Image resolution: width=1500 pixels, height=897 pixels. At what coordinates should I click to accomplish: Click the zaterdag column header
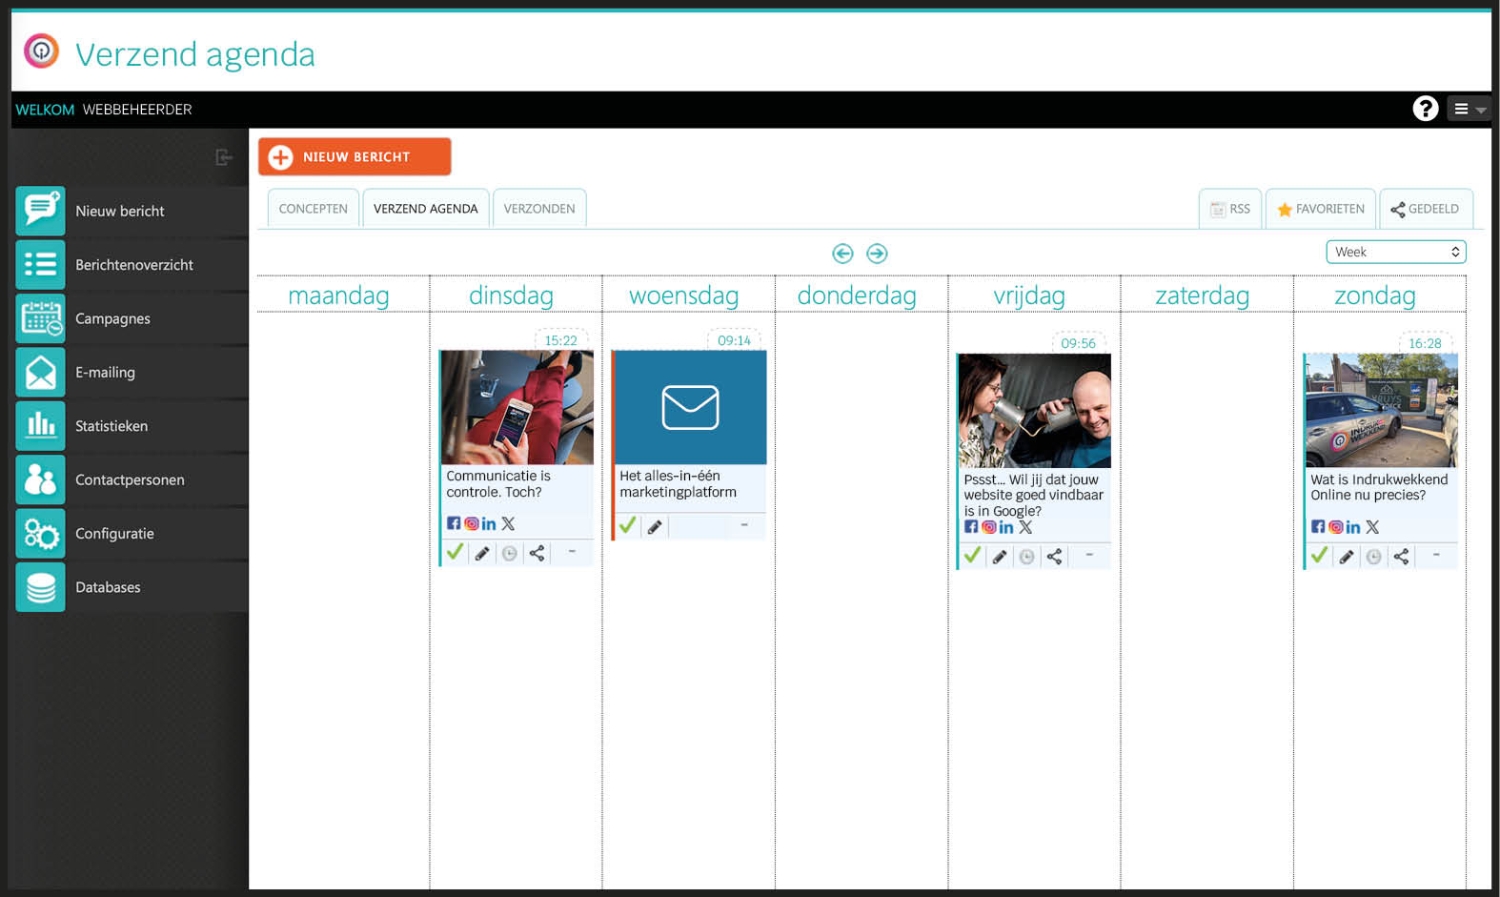click(x=1202, y=295)
